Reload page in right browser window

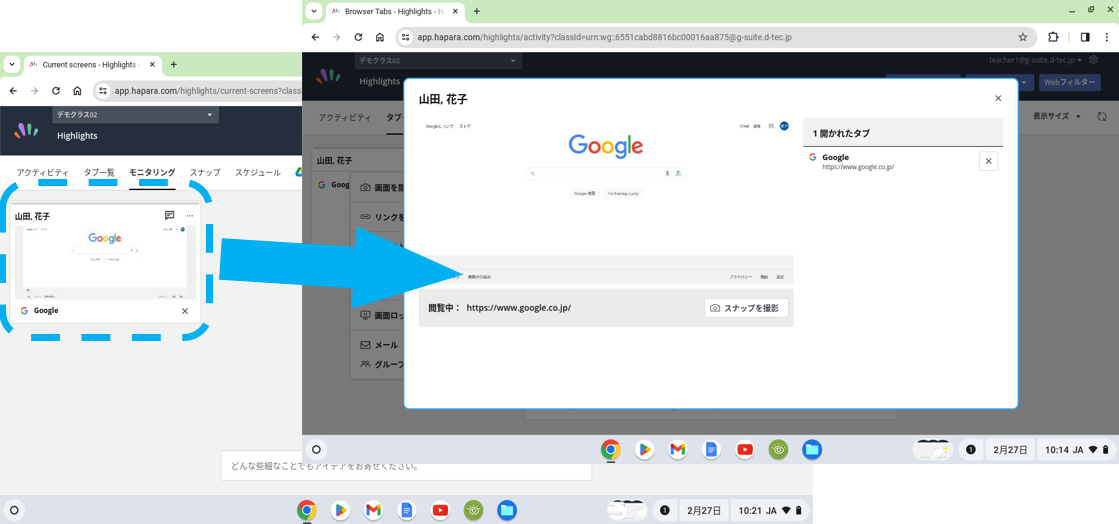pyautogui.click(x=358, y=37)
